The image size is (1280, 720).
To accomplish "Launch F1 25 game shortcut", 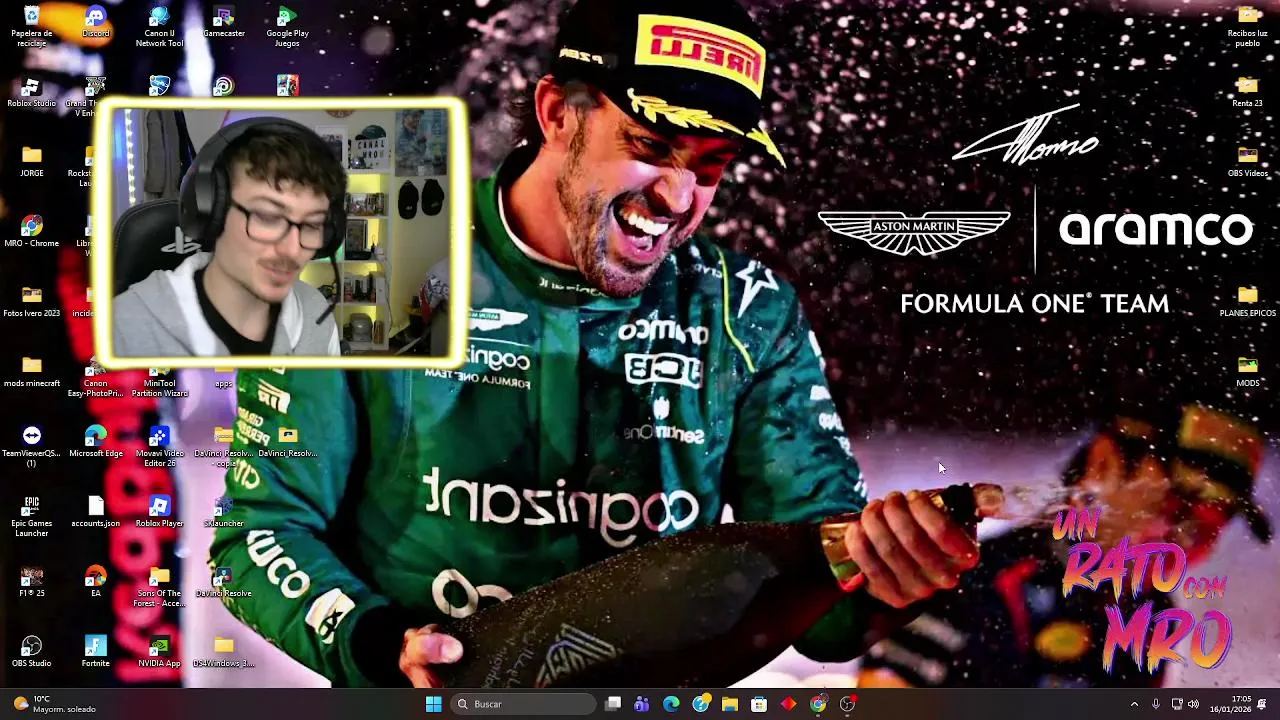I will click(32, 582).
